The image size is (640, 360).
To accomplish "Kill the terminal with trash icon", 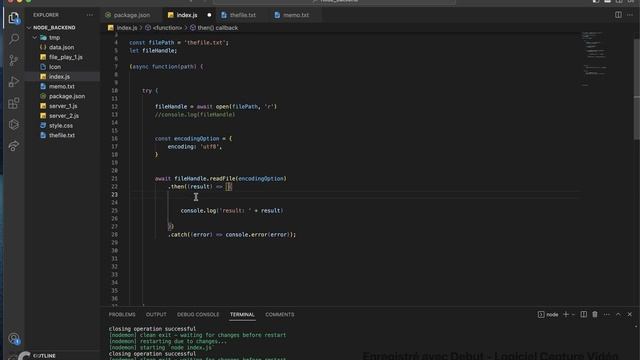I will (x=595, y=314).
